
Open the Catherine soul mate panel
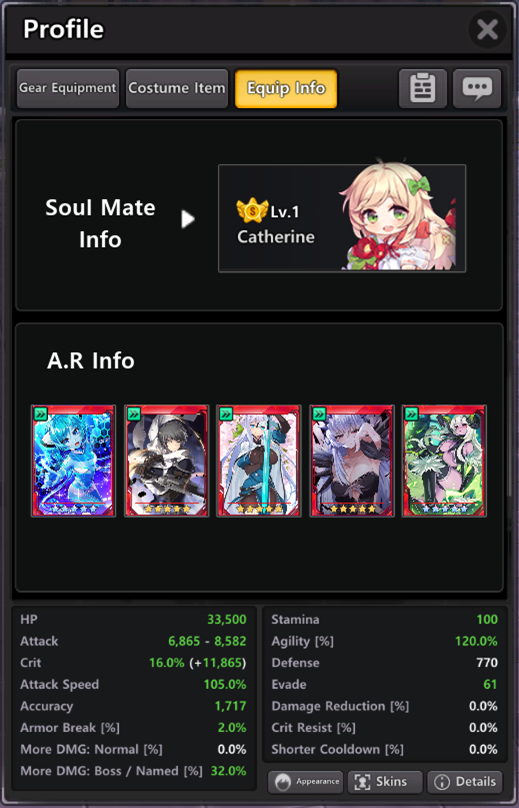(x=342, y=218)
